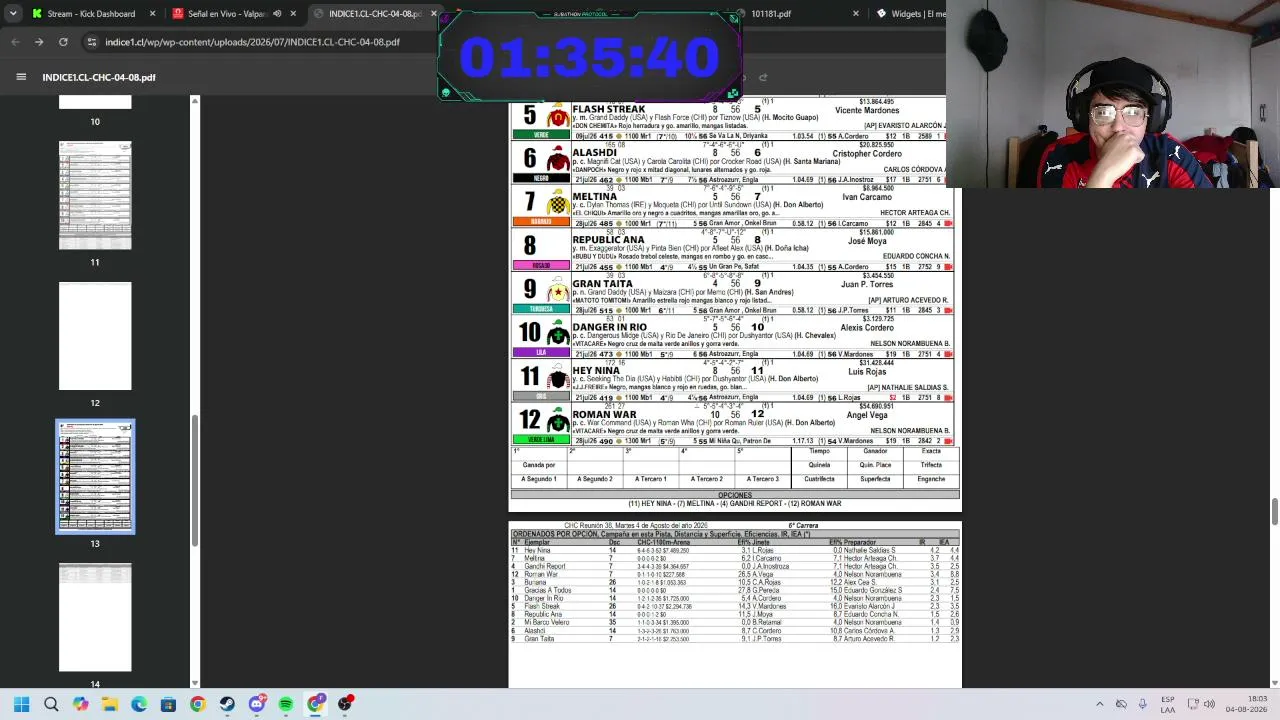Viewport: 1280px width, 720px height.
Task: Select page 12 thumbnail in sidebar
Action: pyautogui.click(x=95, y=336)
